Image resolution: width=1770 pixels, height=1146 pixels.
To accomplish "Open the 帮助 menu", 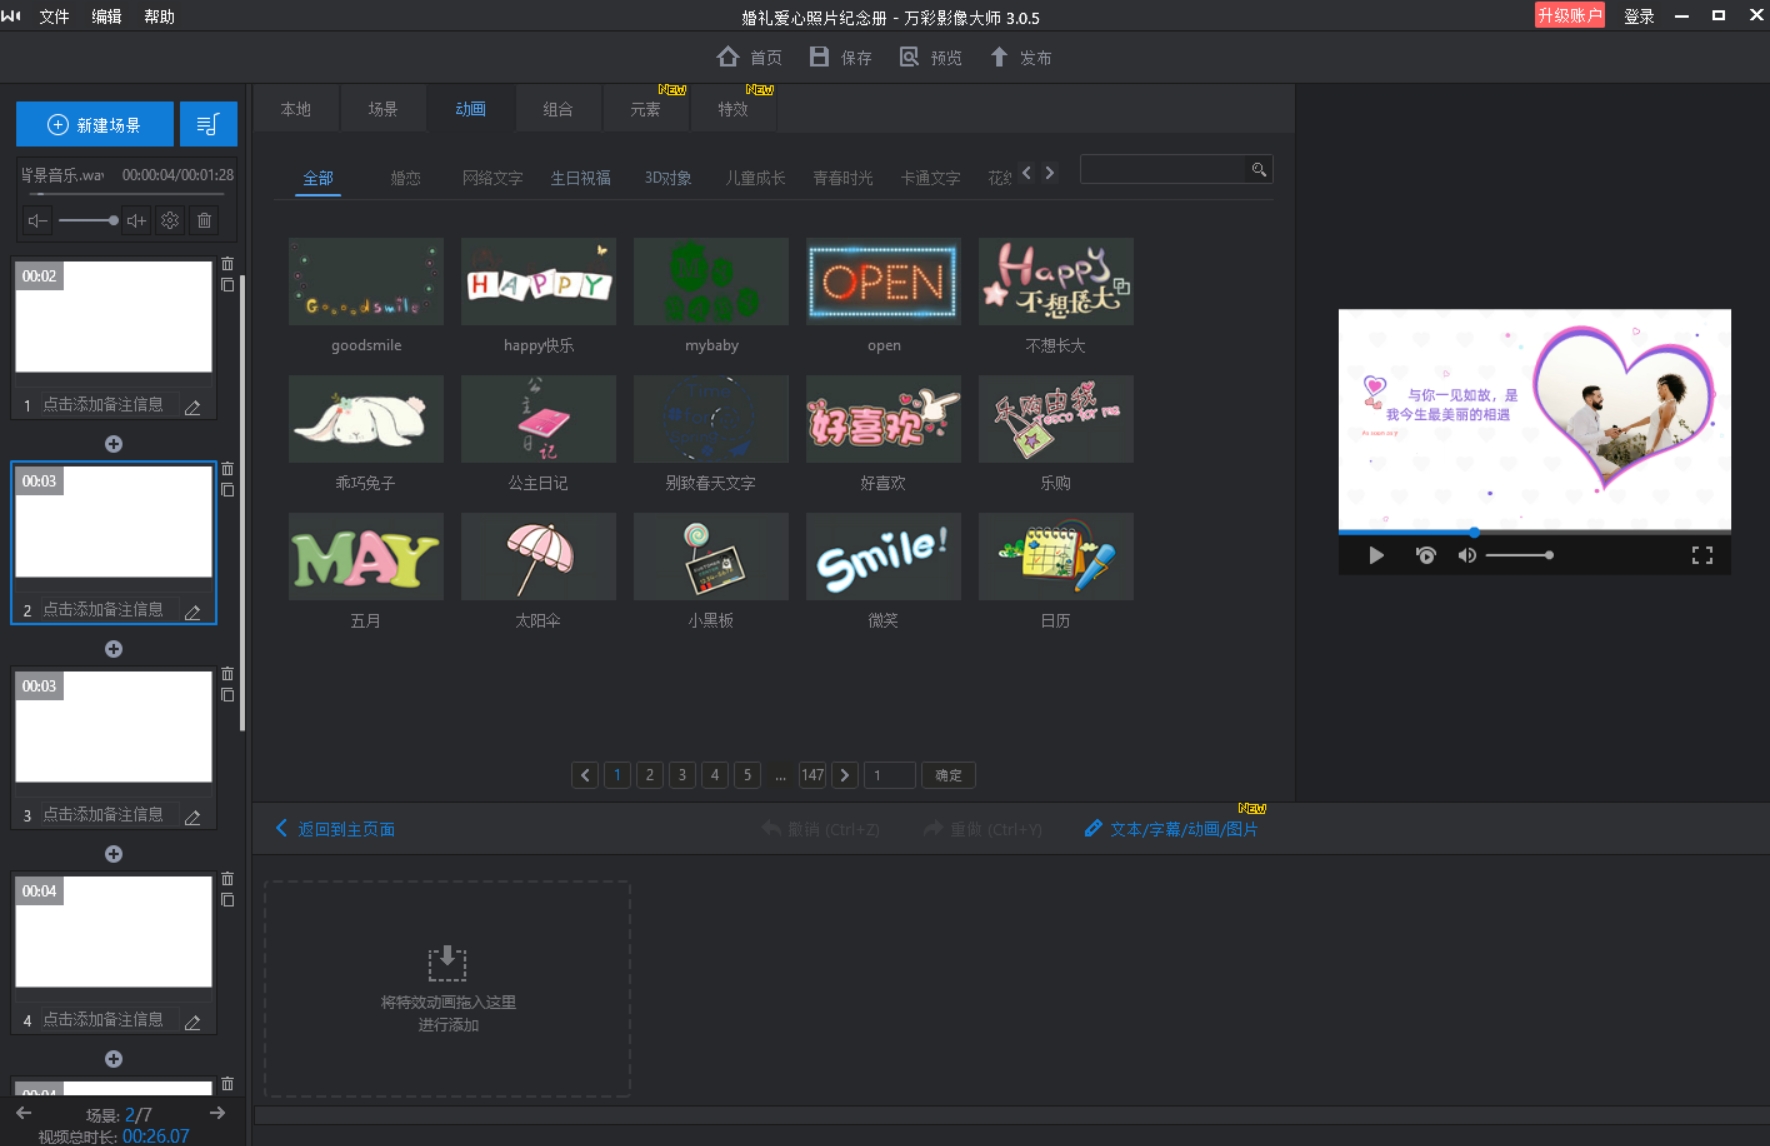I will (x=159, y=16).
